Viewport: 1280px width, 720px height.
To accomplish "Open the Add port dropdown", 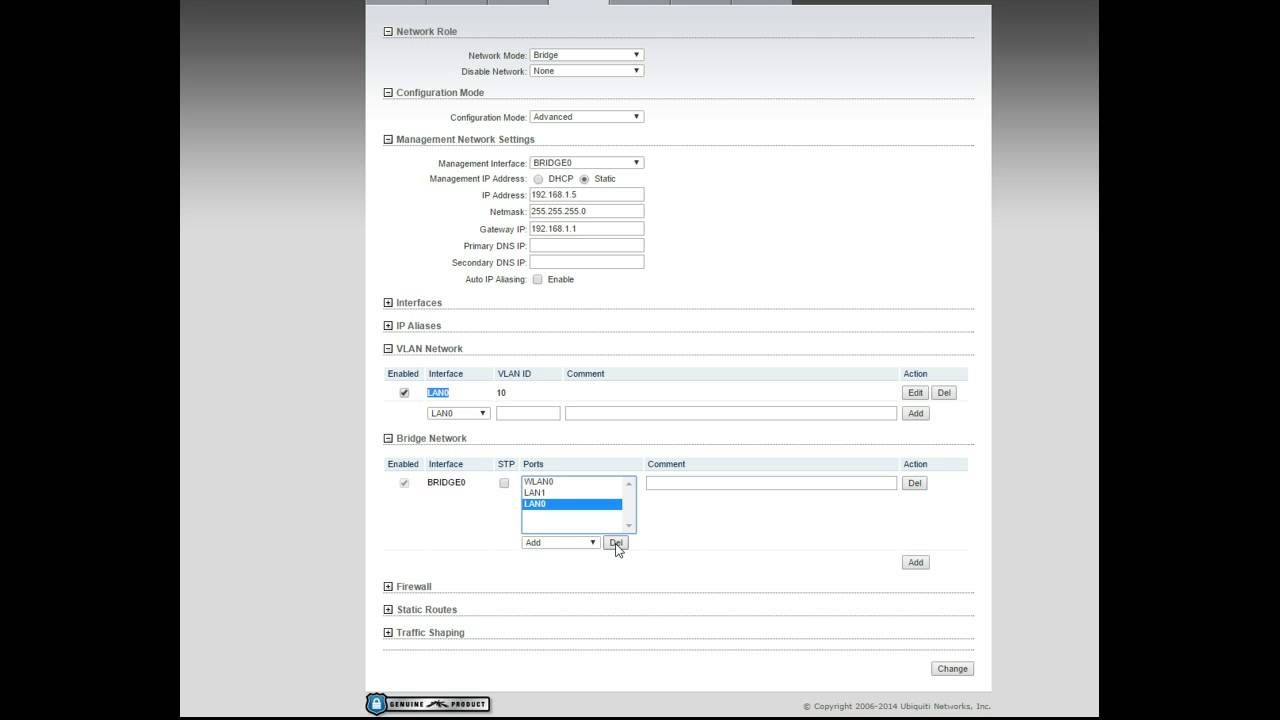I will 560,543.
